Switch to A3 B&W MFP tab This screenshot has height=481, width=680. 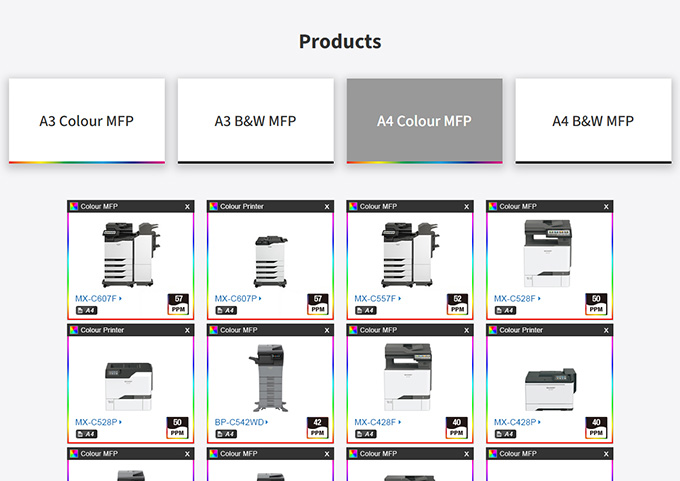click(255, 121)
